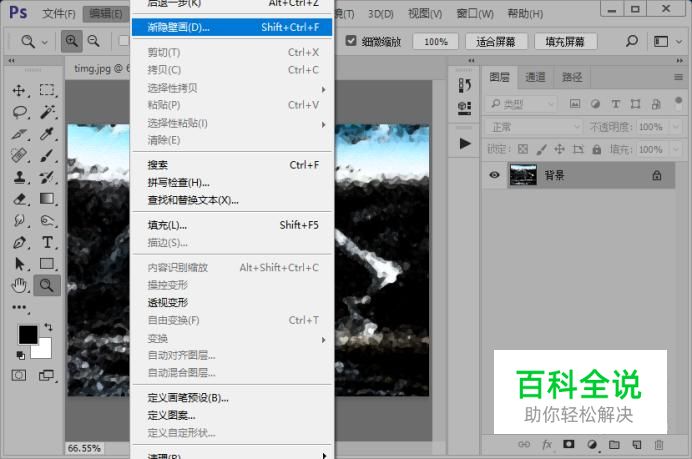
Task: Toggle scrubby zoom checkbox 细微缩放
Action: click(351, 41)
